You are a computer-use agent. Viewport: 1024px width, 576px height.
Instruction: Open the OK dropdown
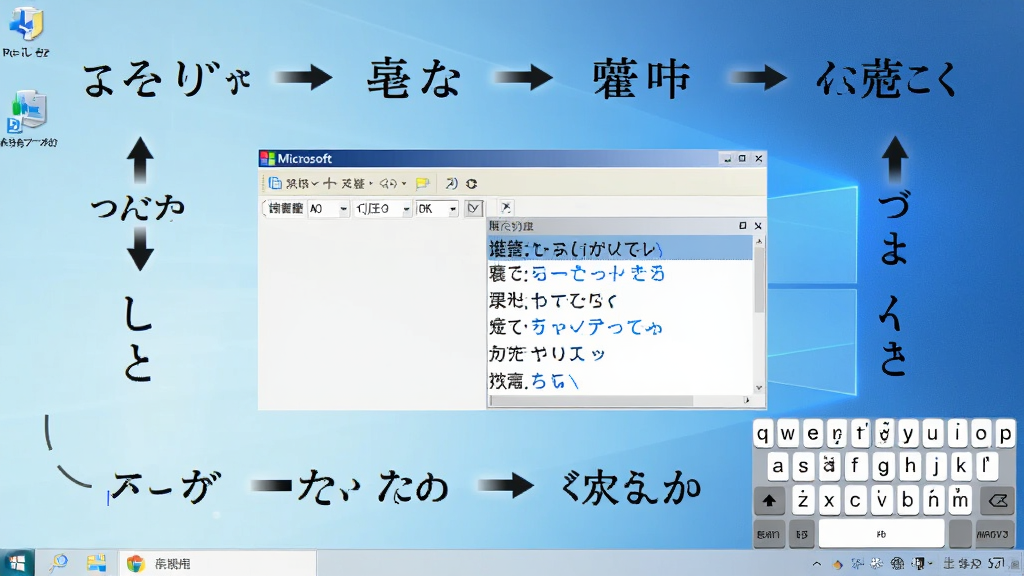(437, 208)
